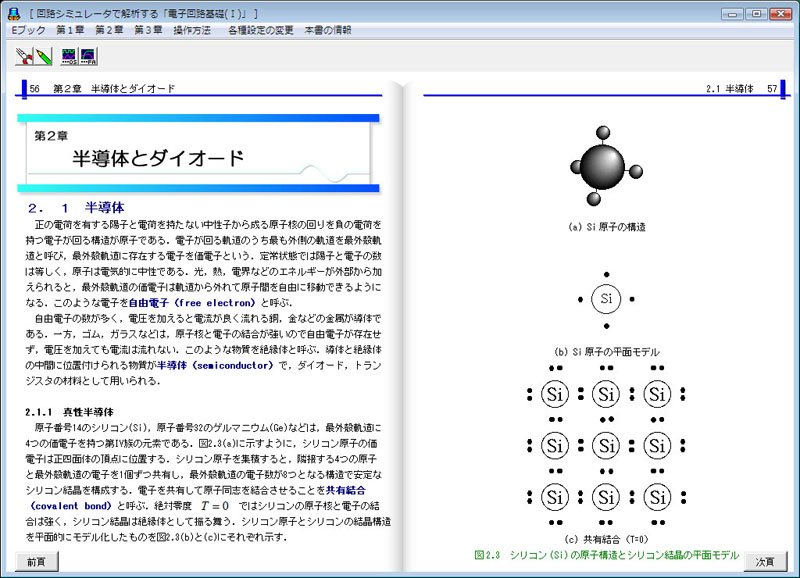800x578 pixels.
Task: Click the 3D Si atom structure image
Action: pos(606,166)
